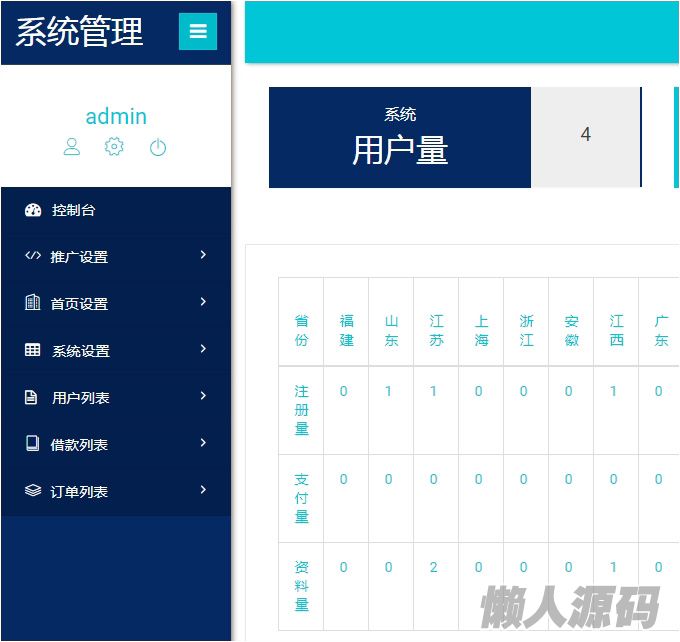Click the admin username link
Screen dimensions: 680x642
click(x=116, y=116)
